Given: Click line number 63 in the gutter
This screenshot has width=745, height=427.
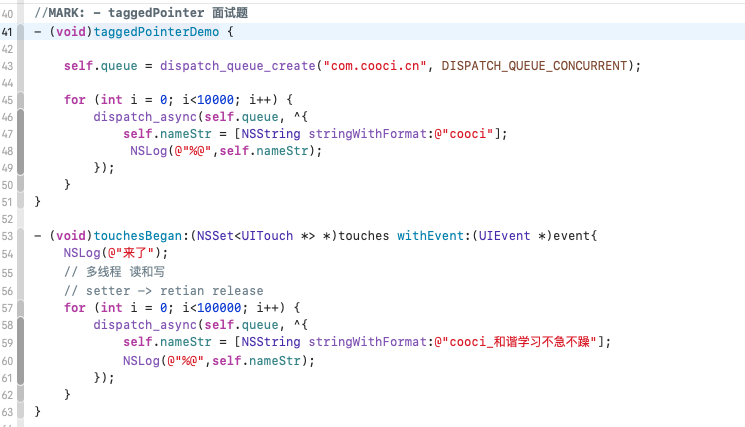Looking at the screenshot, I should tap(7, 412).
